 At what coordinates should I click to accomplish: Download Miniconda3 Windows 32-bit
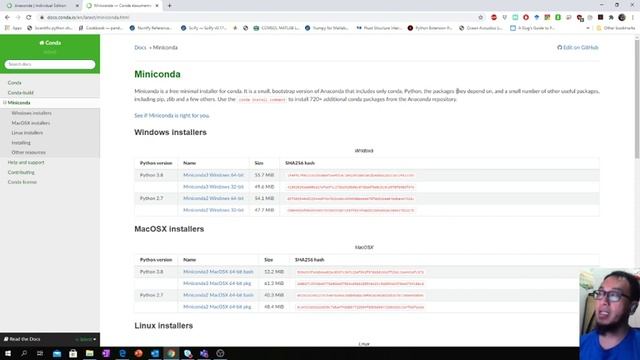(213, 187)
